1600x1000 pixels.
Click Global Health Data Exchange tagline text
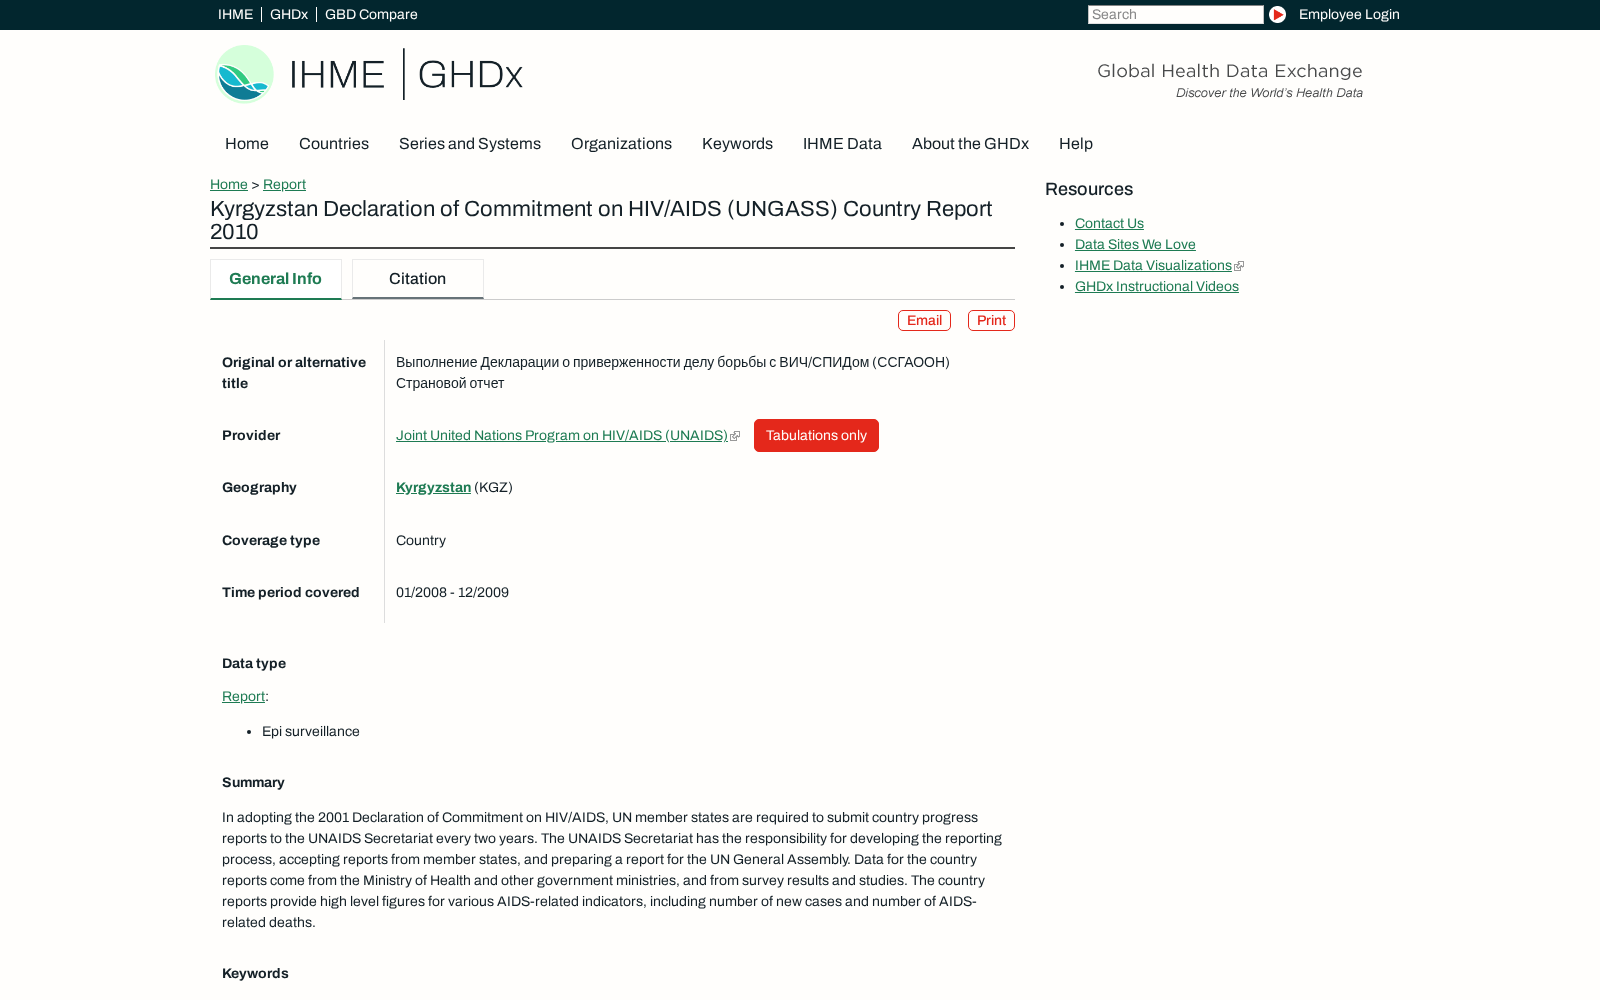click(1230, 71)
